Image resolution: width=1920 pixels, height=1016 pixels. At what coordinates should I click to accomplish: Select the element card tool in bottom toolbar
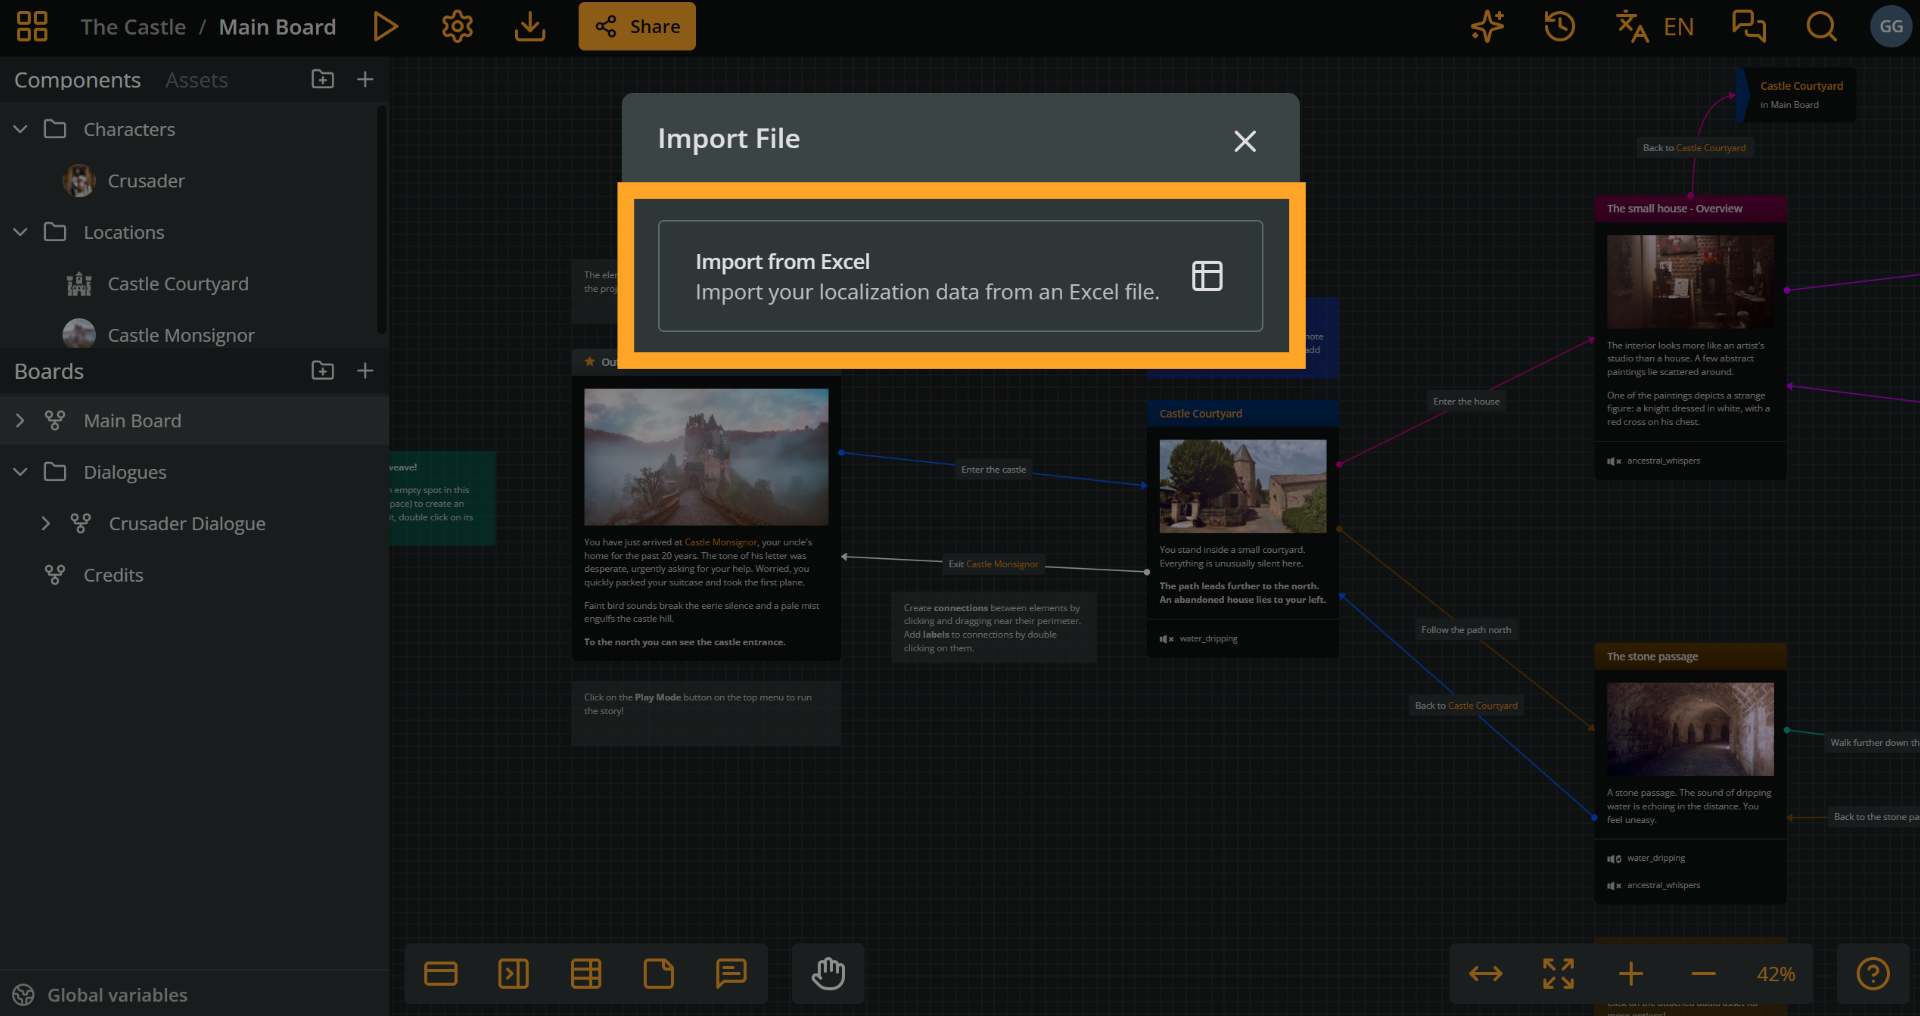tap(441, 974)
